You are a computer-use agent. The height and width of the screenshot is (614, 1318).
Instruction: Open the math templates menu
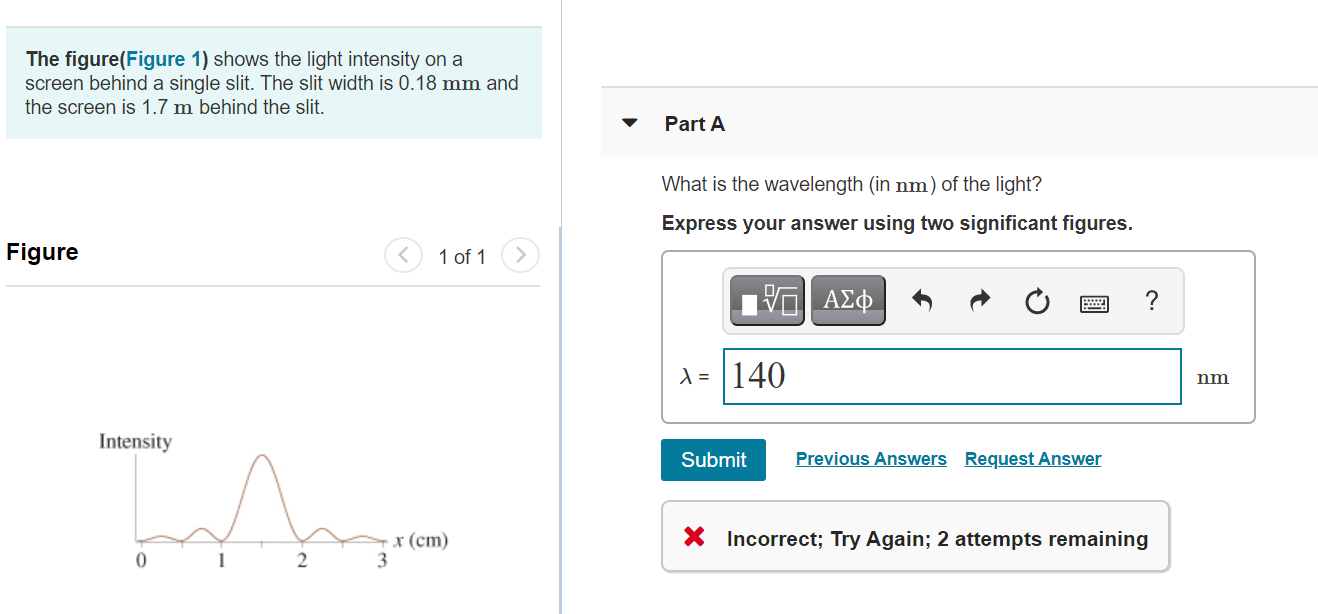(x=764, y=300)
